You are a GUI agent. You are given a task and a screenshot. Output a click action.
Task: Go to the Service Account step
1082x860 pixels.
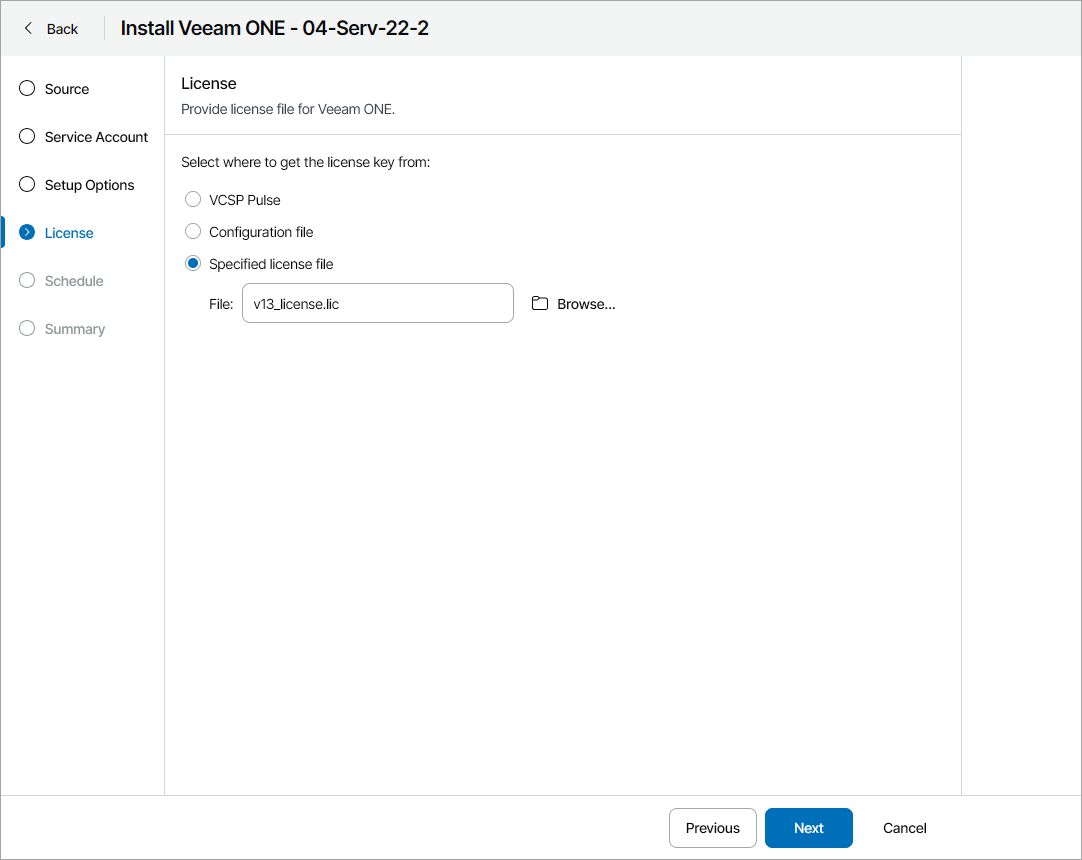click(x=96, y=137)
